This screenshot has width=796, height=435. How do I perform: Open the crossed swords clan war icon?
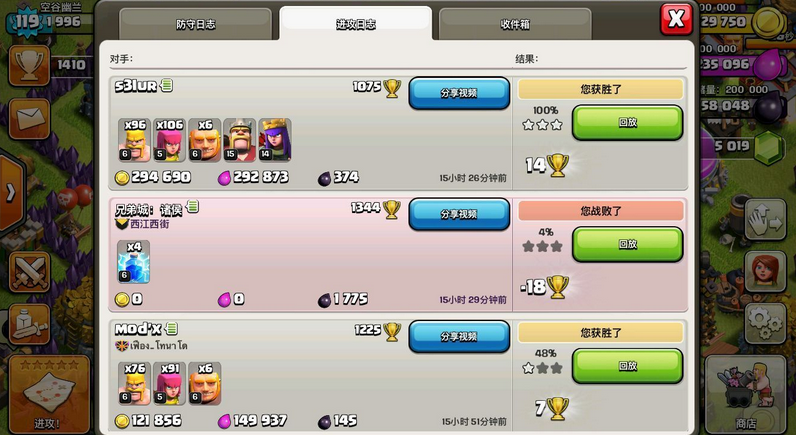point(29,272)
